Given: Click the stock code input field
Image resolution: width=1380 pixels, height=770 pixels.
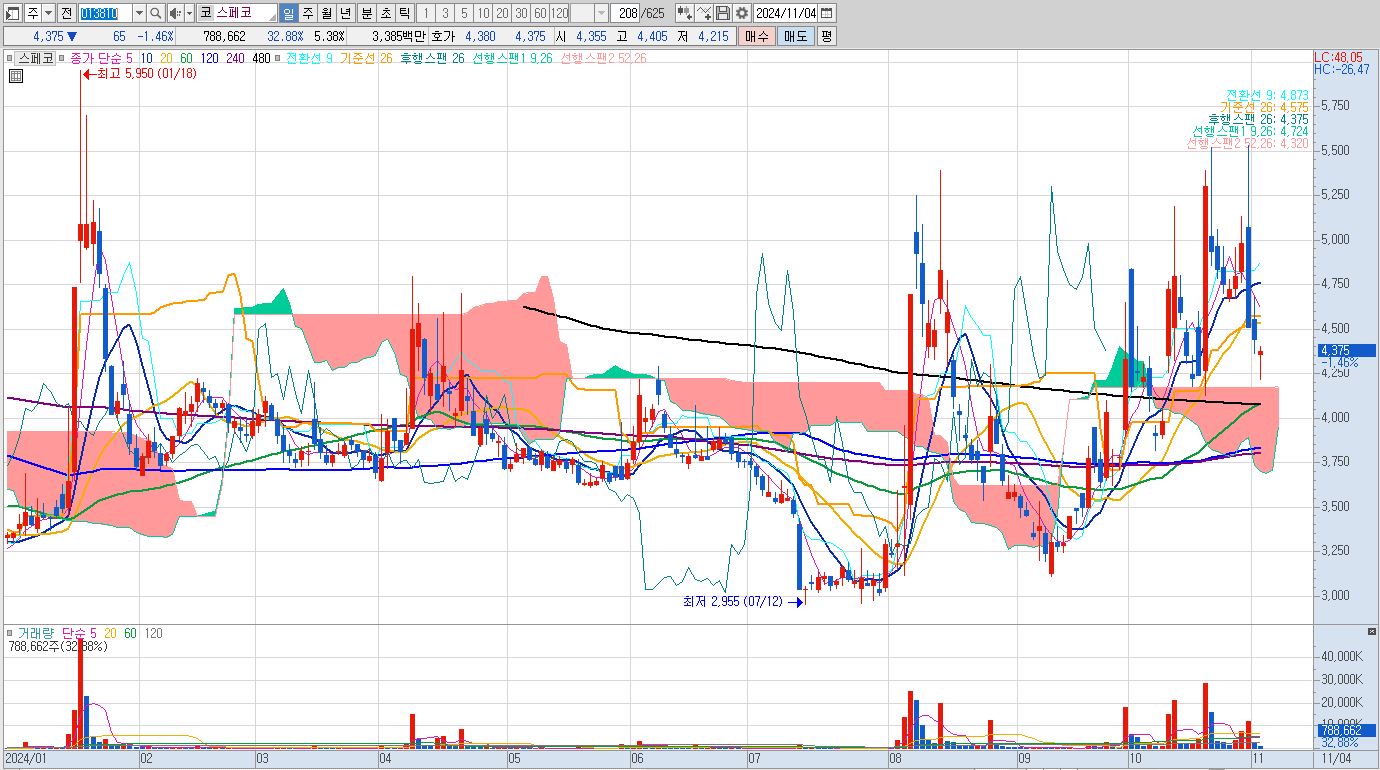Looking at the screenshot, I should coord(104,13).
